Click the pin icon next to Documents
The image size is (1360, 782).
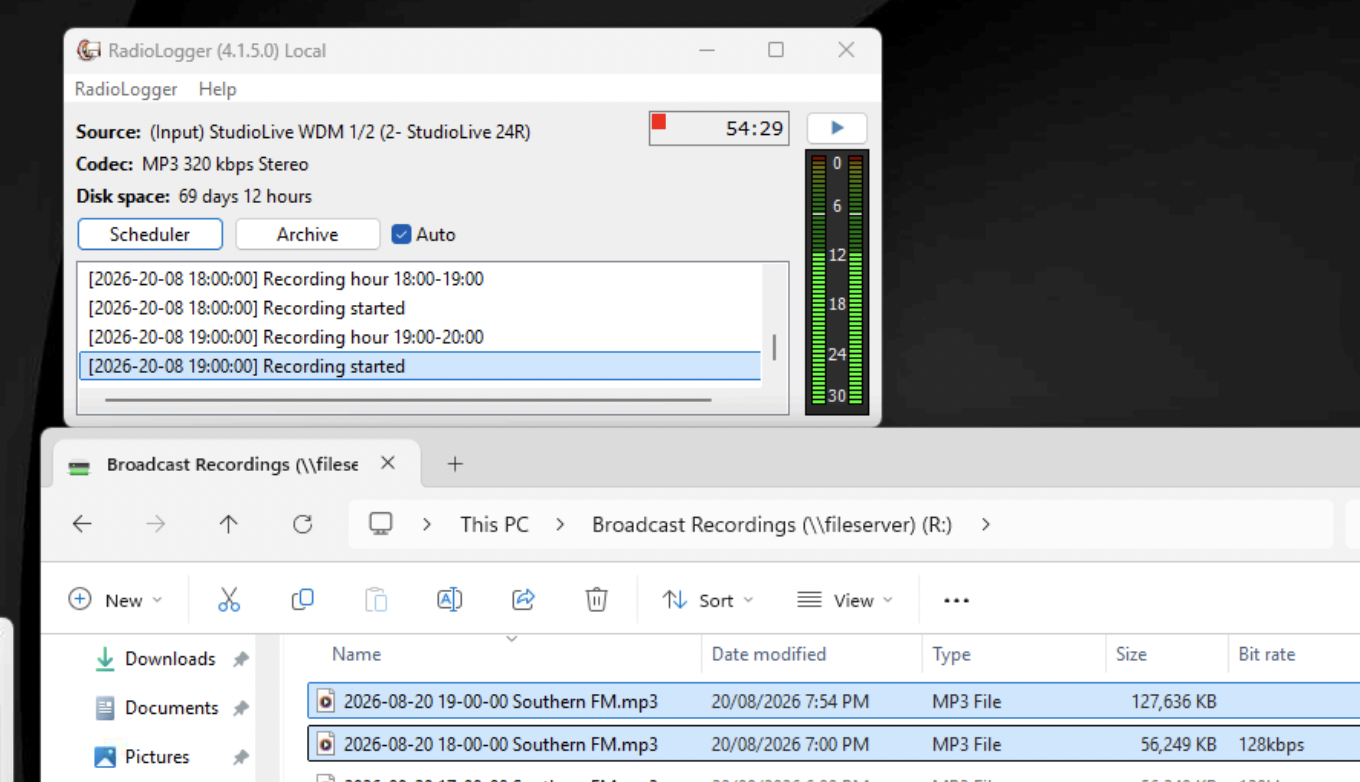coord(240,708)
